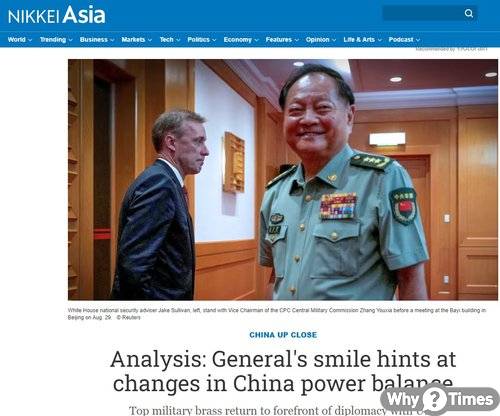This screenshot has width=500, height=416.
Task: Expand the Markets menu chevron
Action: tap(150, 40)
